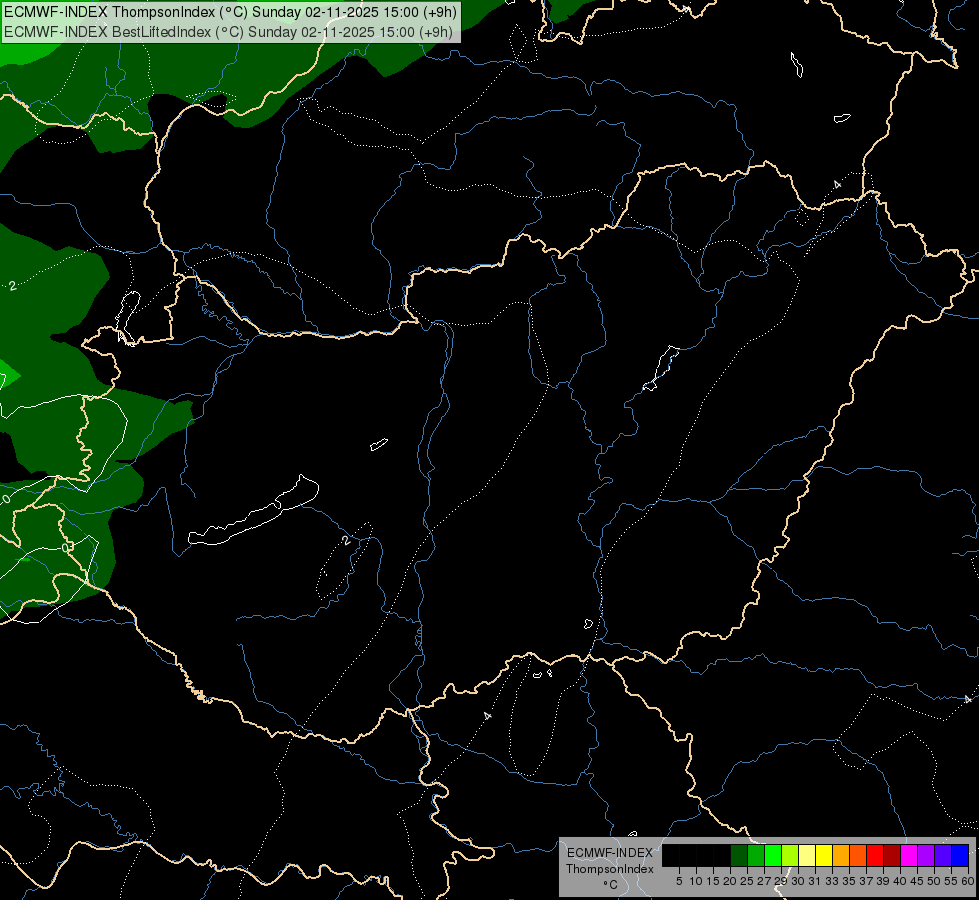Viewport: 979px width, 900px height.
Task: Click the legend tick label 29
Action: click(x=781, y=881)
